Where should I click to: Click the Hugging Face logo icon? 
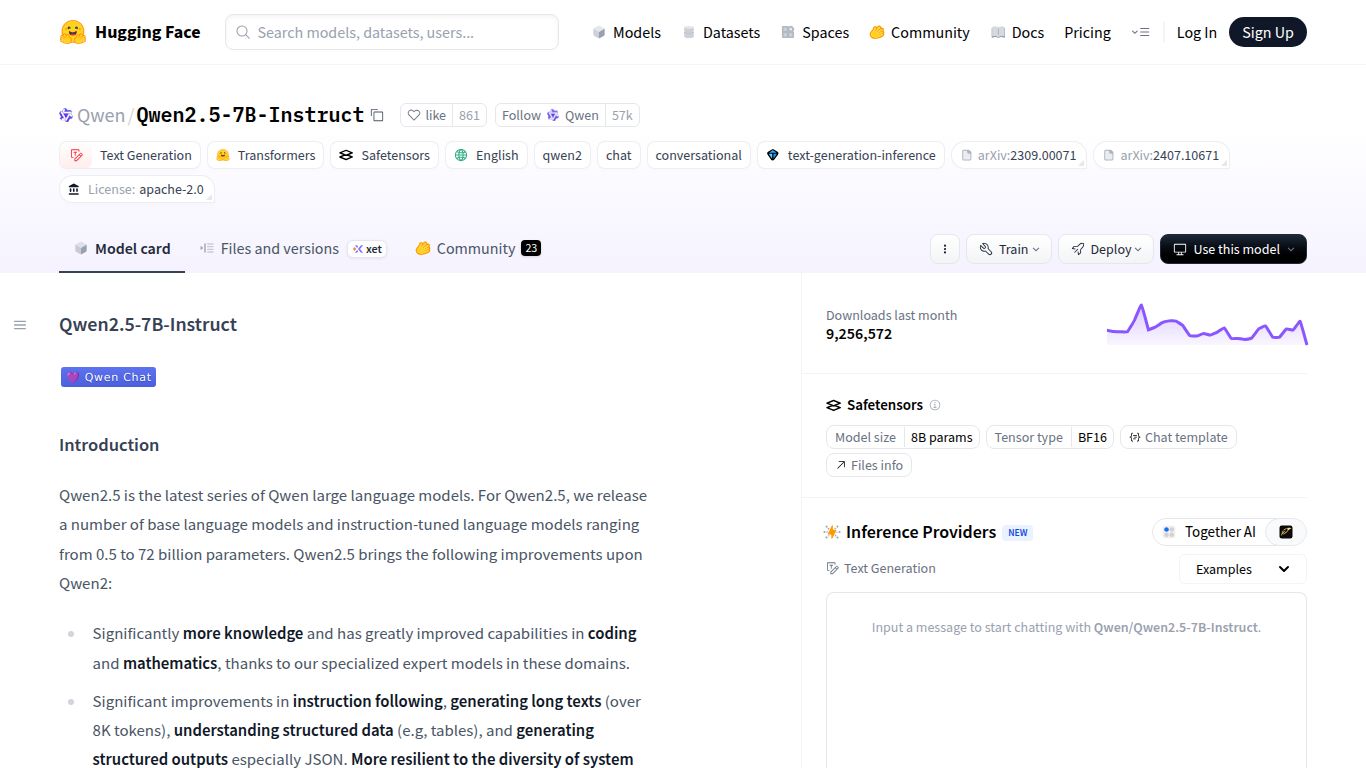pos(73,32)
